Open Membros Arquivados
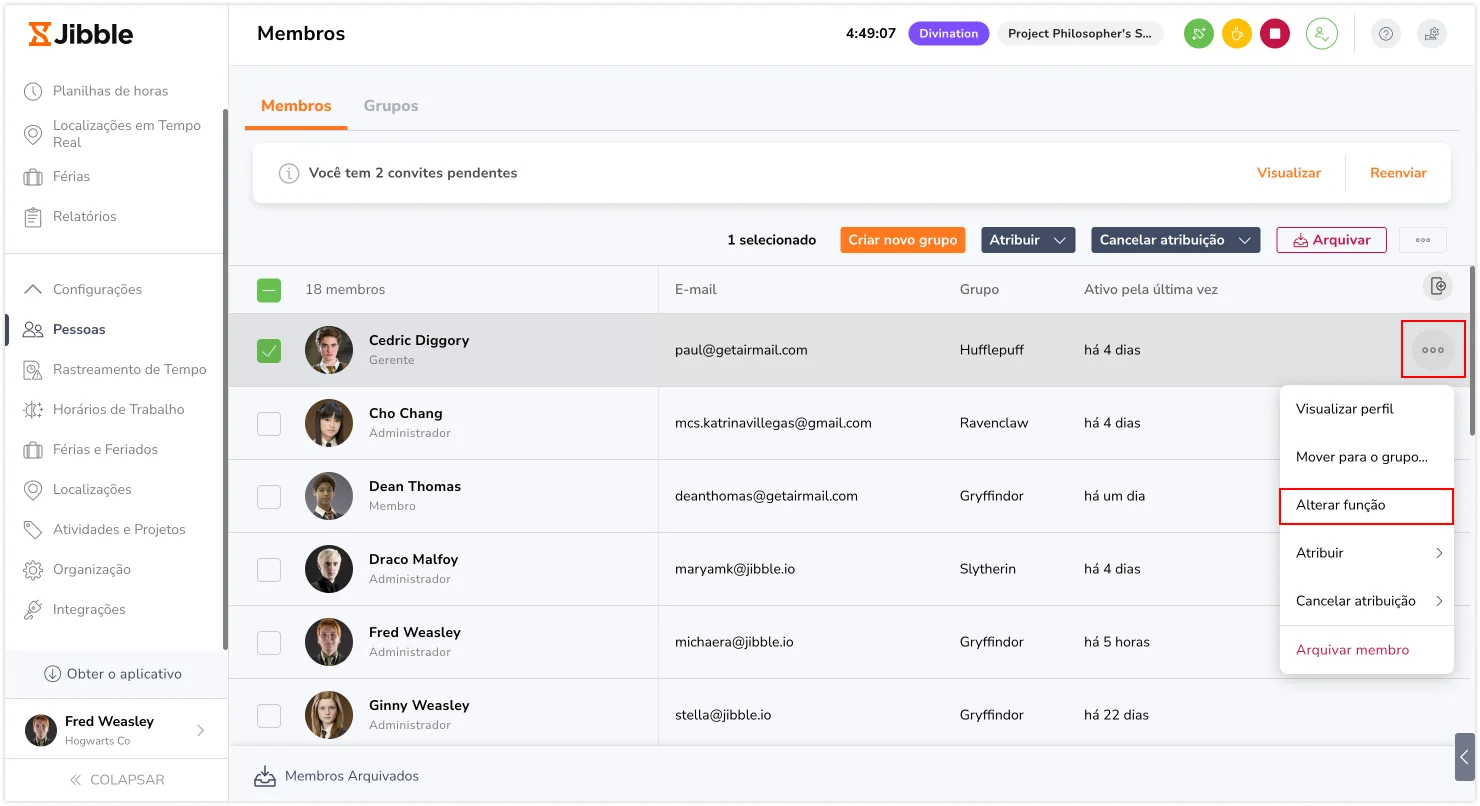 [x=336, y=776]
